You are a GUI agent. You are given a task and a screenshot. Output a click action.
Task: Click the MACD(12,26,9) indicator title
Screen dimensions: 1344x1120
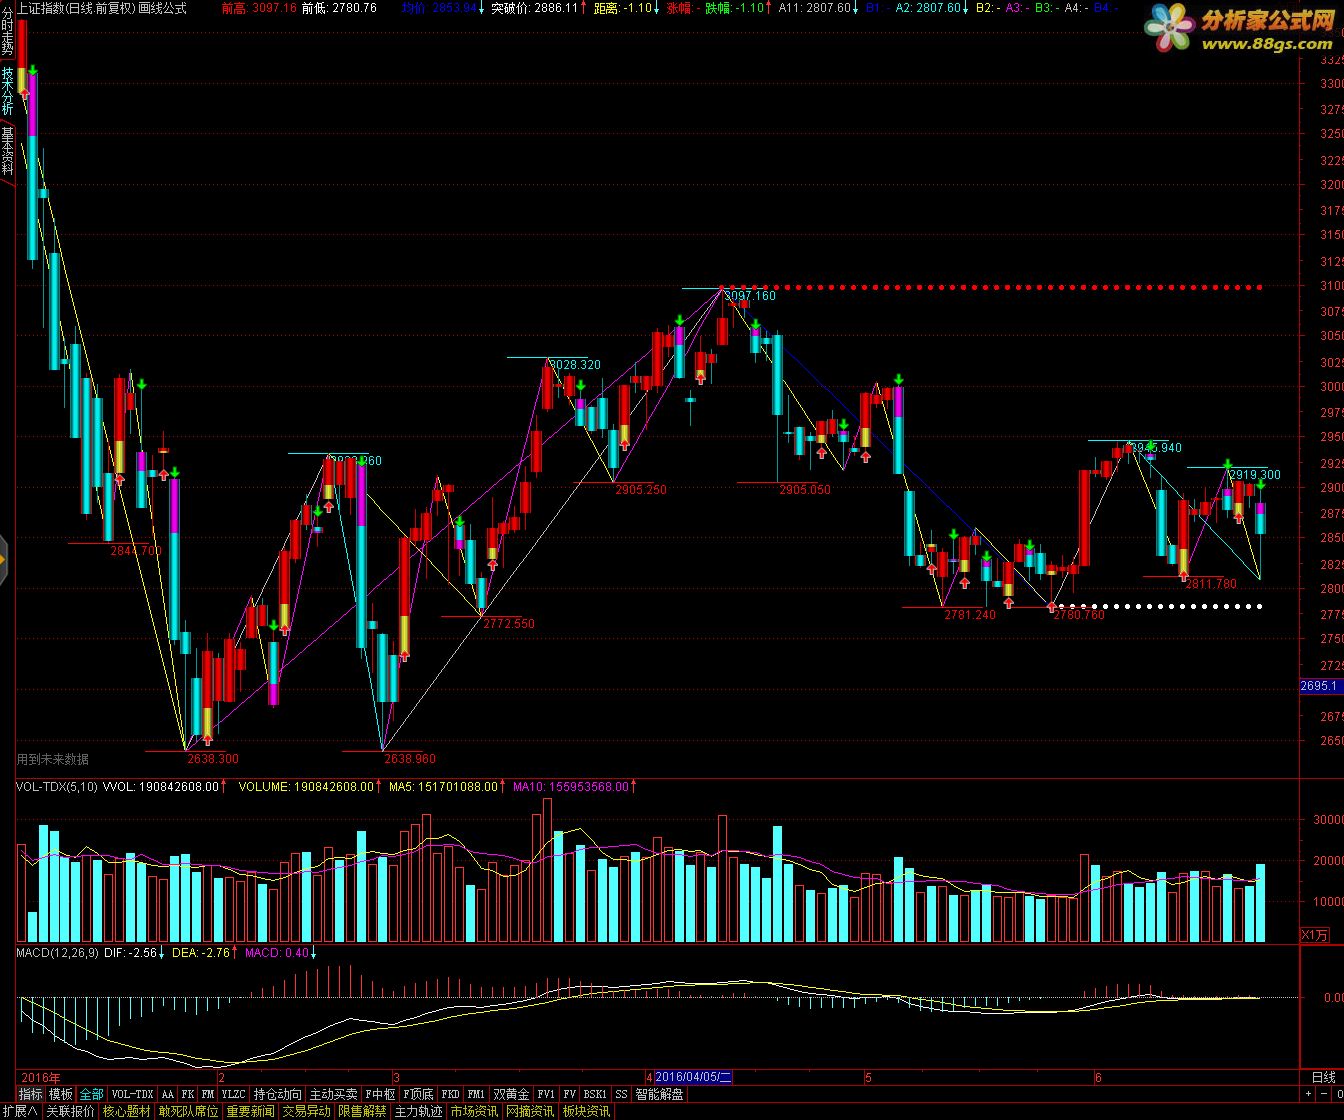point(57,953)
